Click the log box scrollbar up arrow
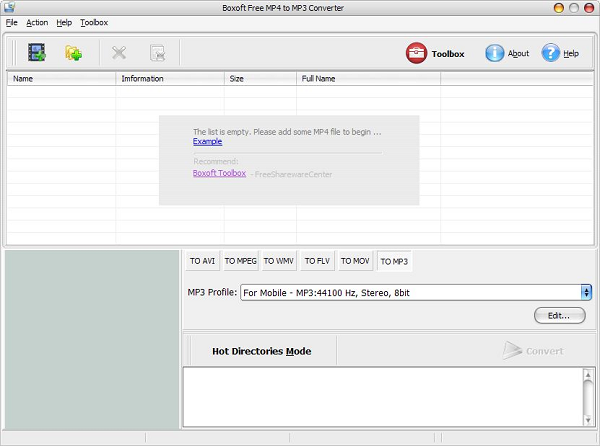The width and height of the screenshot is (600, 446). click(588, 375)
